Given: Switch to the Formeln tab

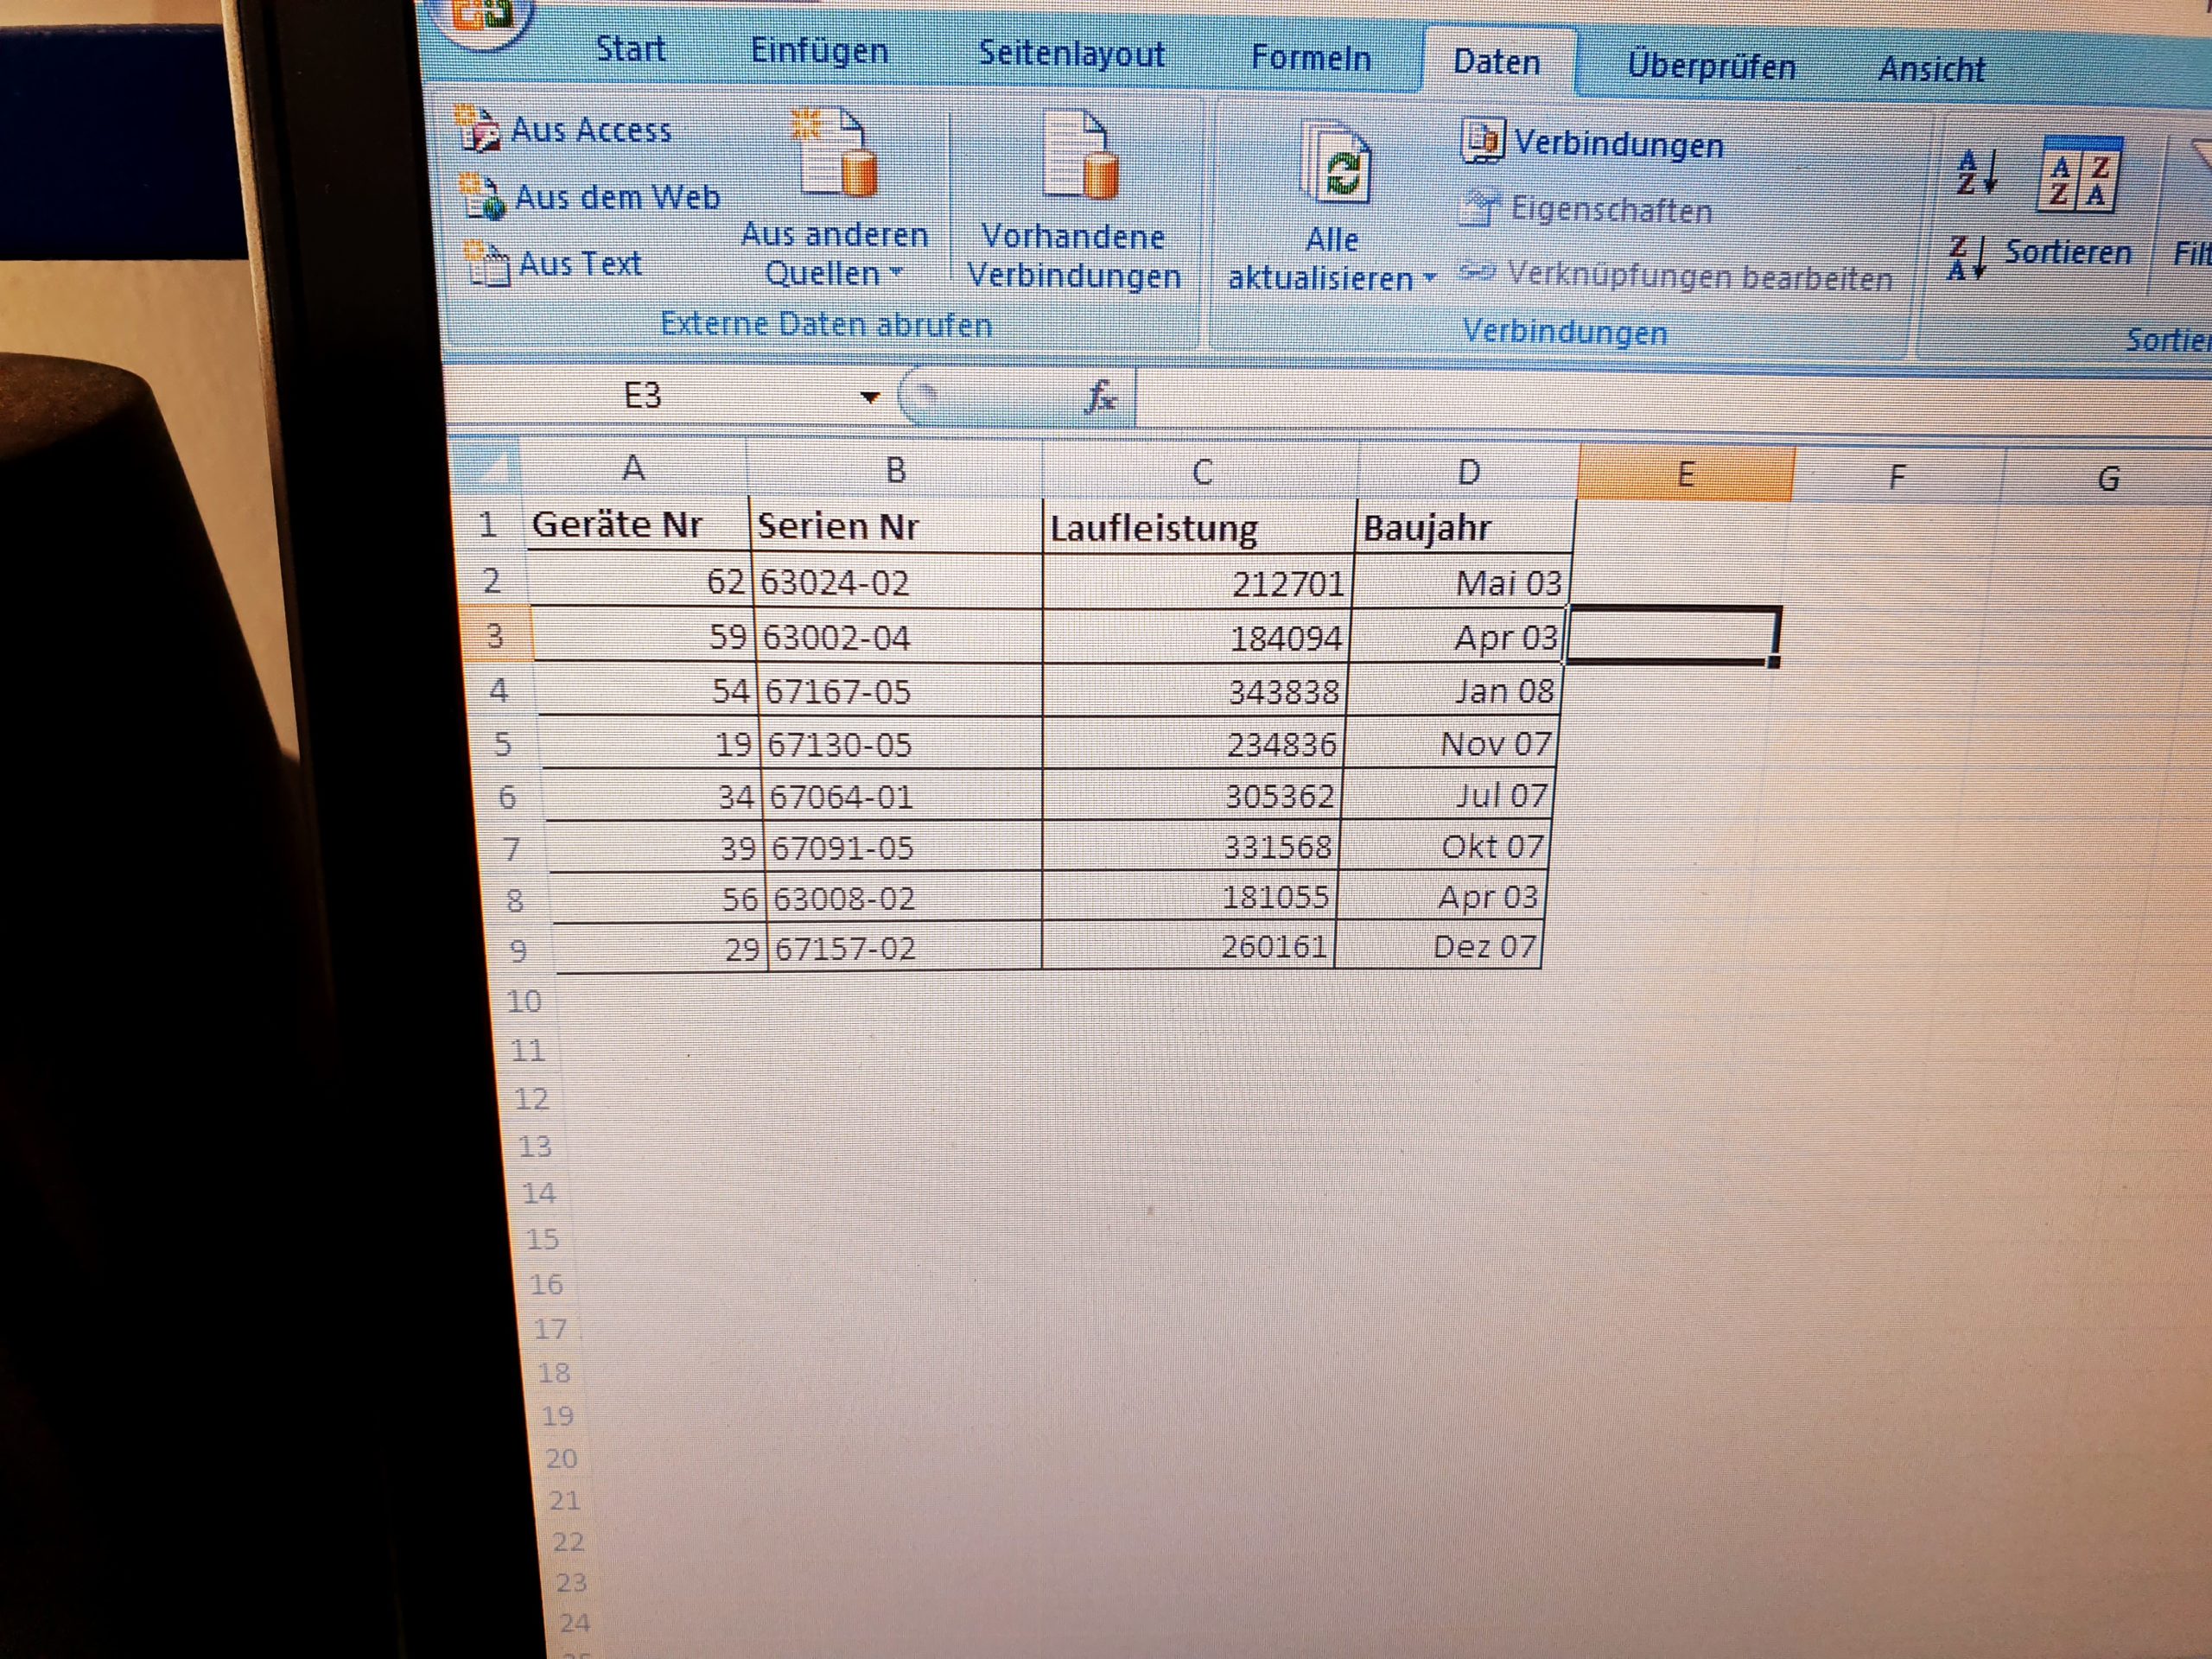Looking at the screenshot, I should point(1310,58).
